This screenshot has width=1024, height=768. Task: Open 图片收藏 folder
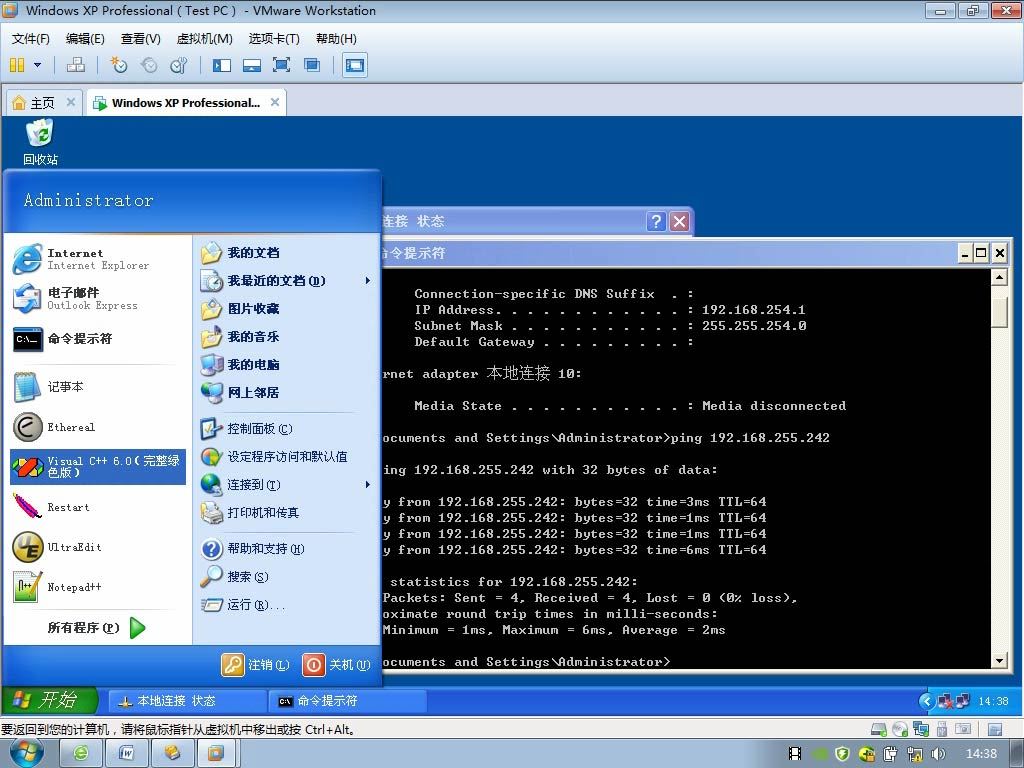tap(287, 308)
